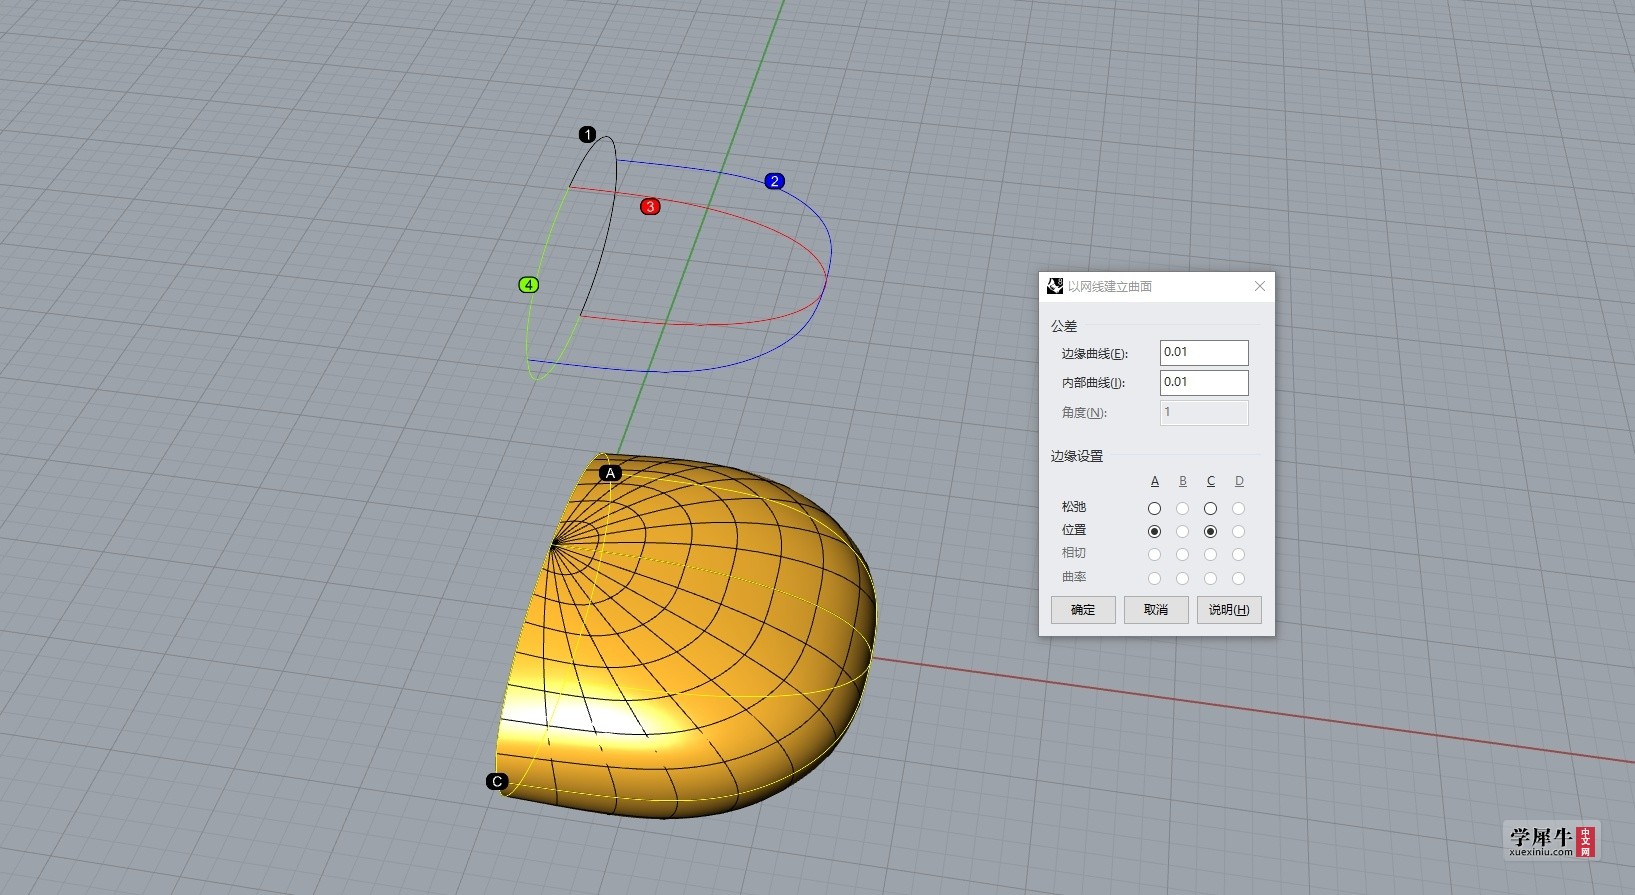Click the Rhino icon in dialog title bar
Viewport: 1635px width, 895px height.
point(1054,286)
